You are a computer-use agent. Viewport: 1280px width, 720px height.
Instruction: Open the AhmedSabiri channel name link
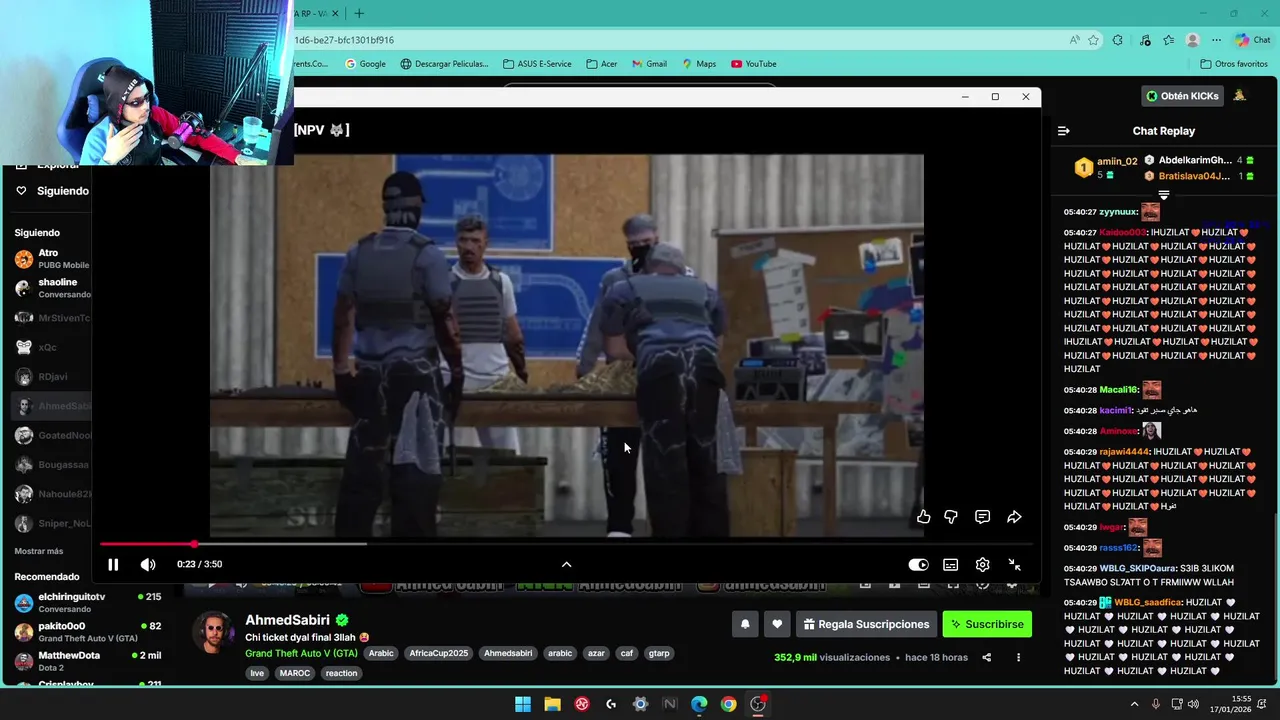click(287, 620)
